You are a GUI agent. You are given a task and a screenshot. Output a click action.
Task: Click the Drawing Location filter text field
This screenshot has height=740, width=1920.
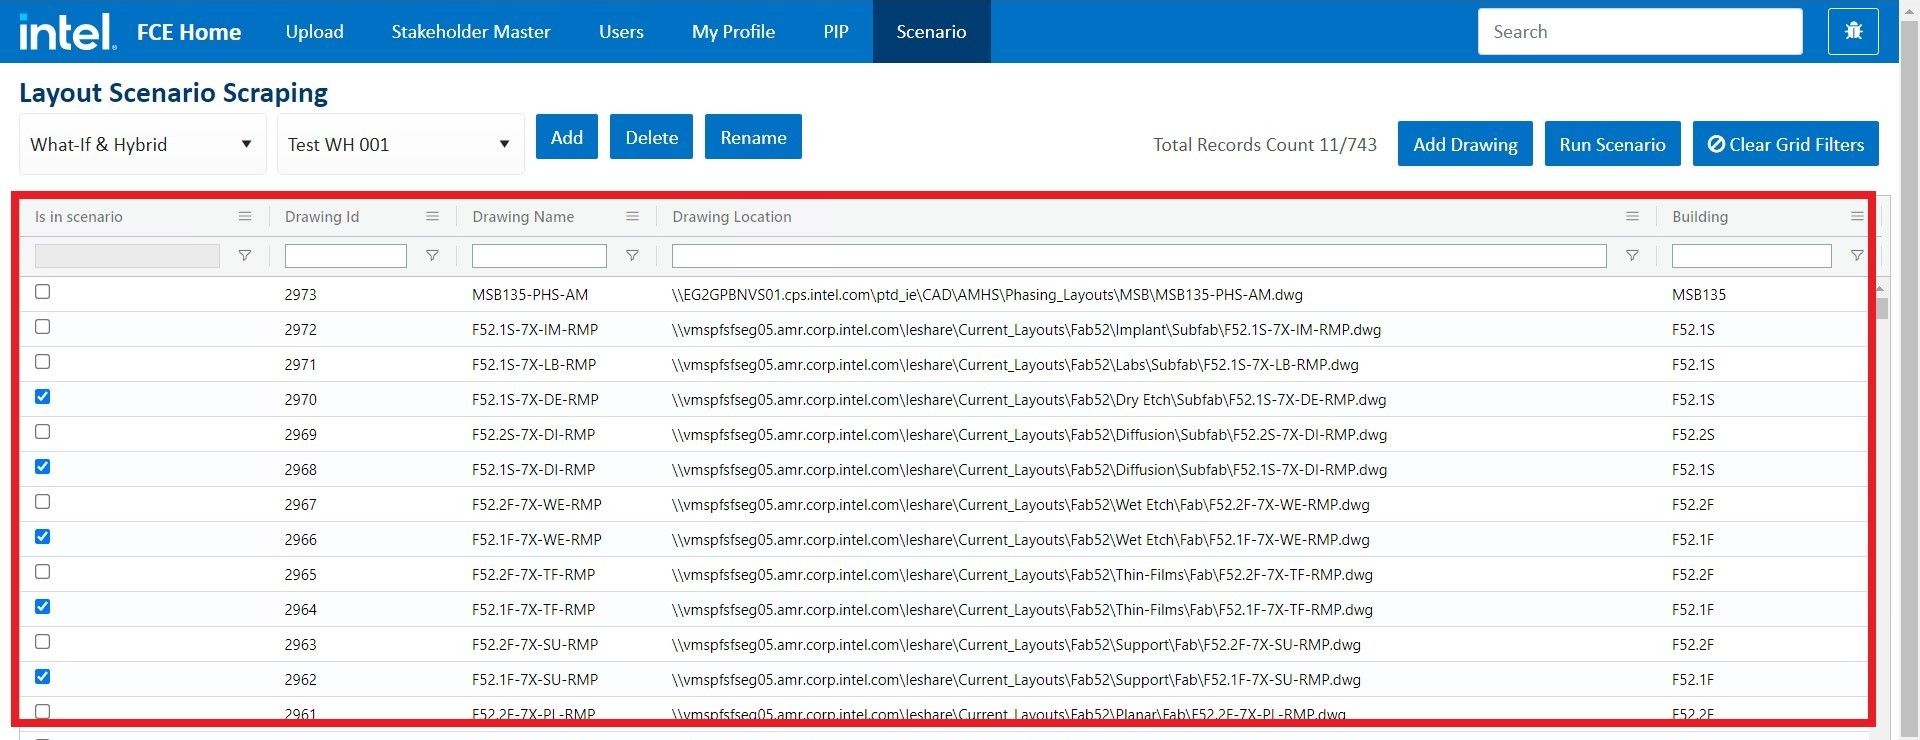point(1138,256)
